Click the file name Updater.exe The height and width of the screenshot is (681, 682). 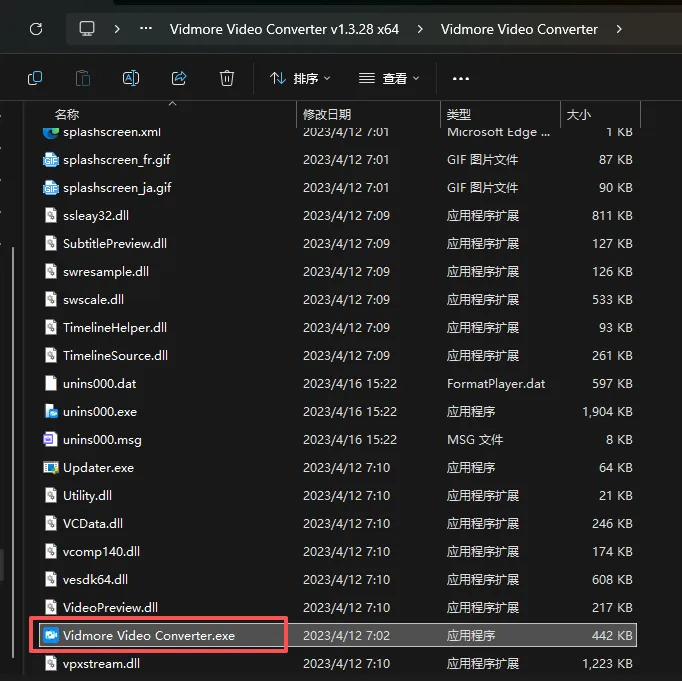coord(98,468)
